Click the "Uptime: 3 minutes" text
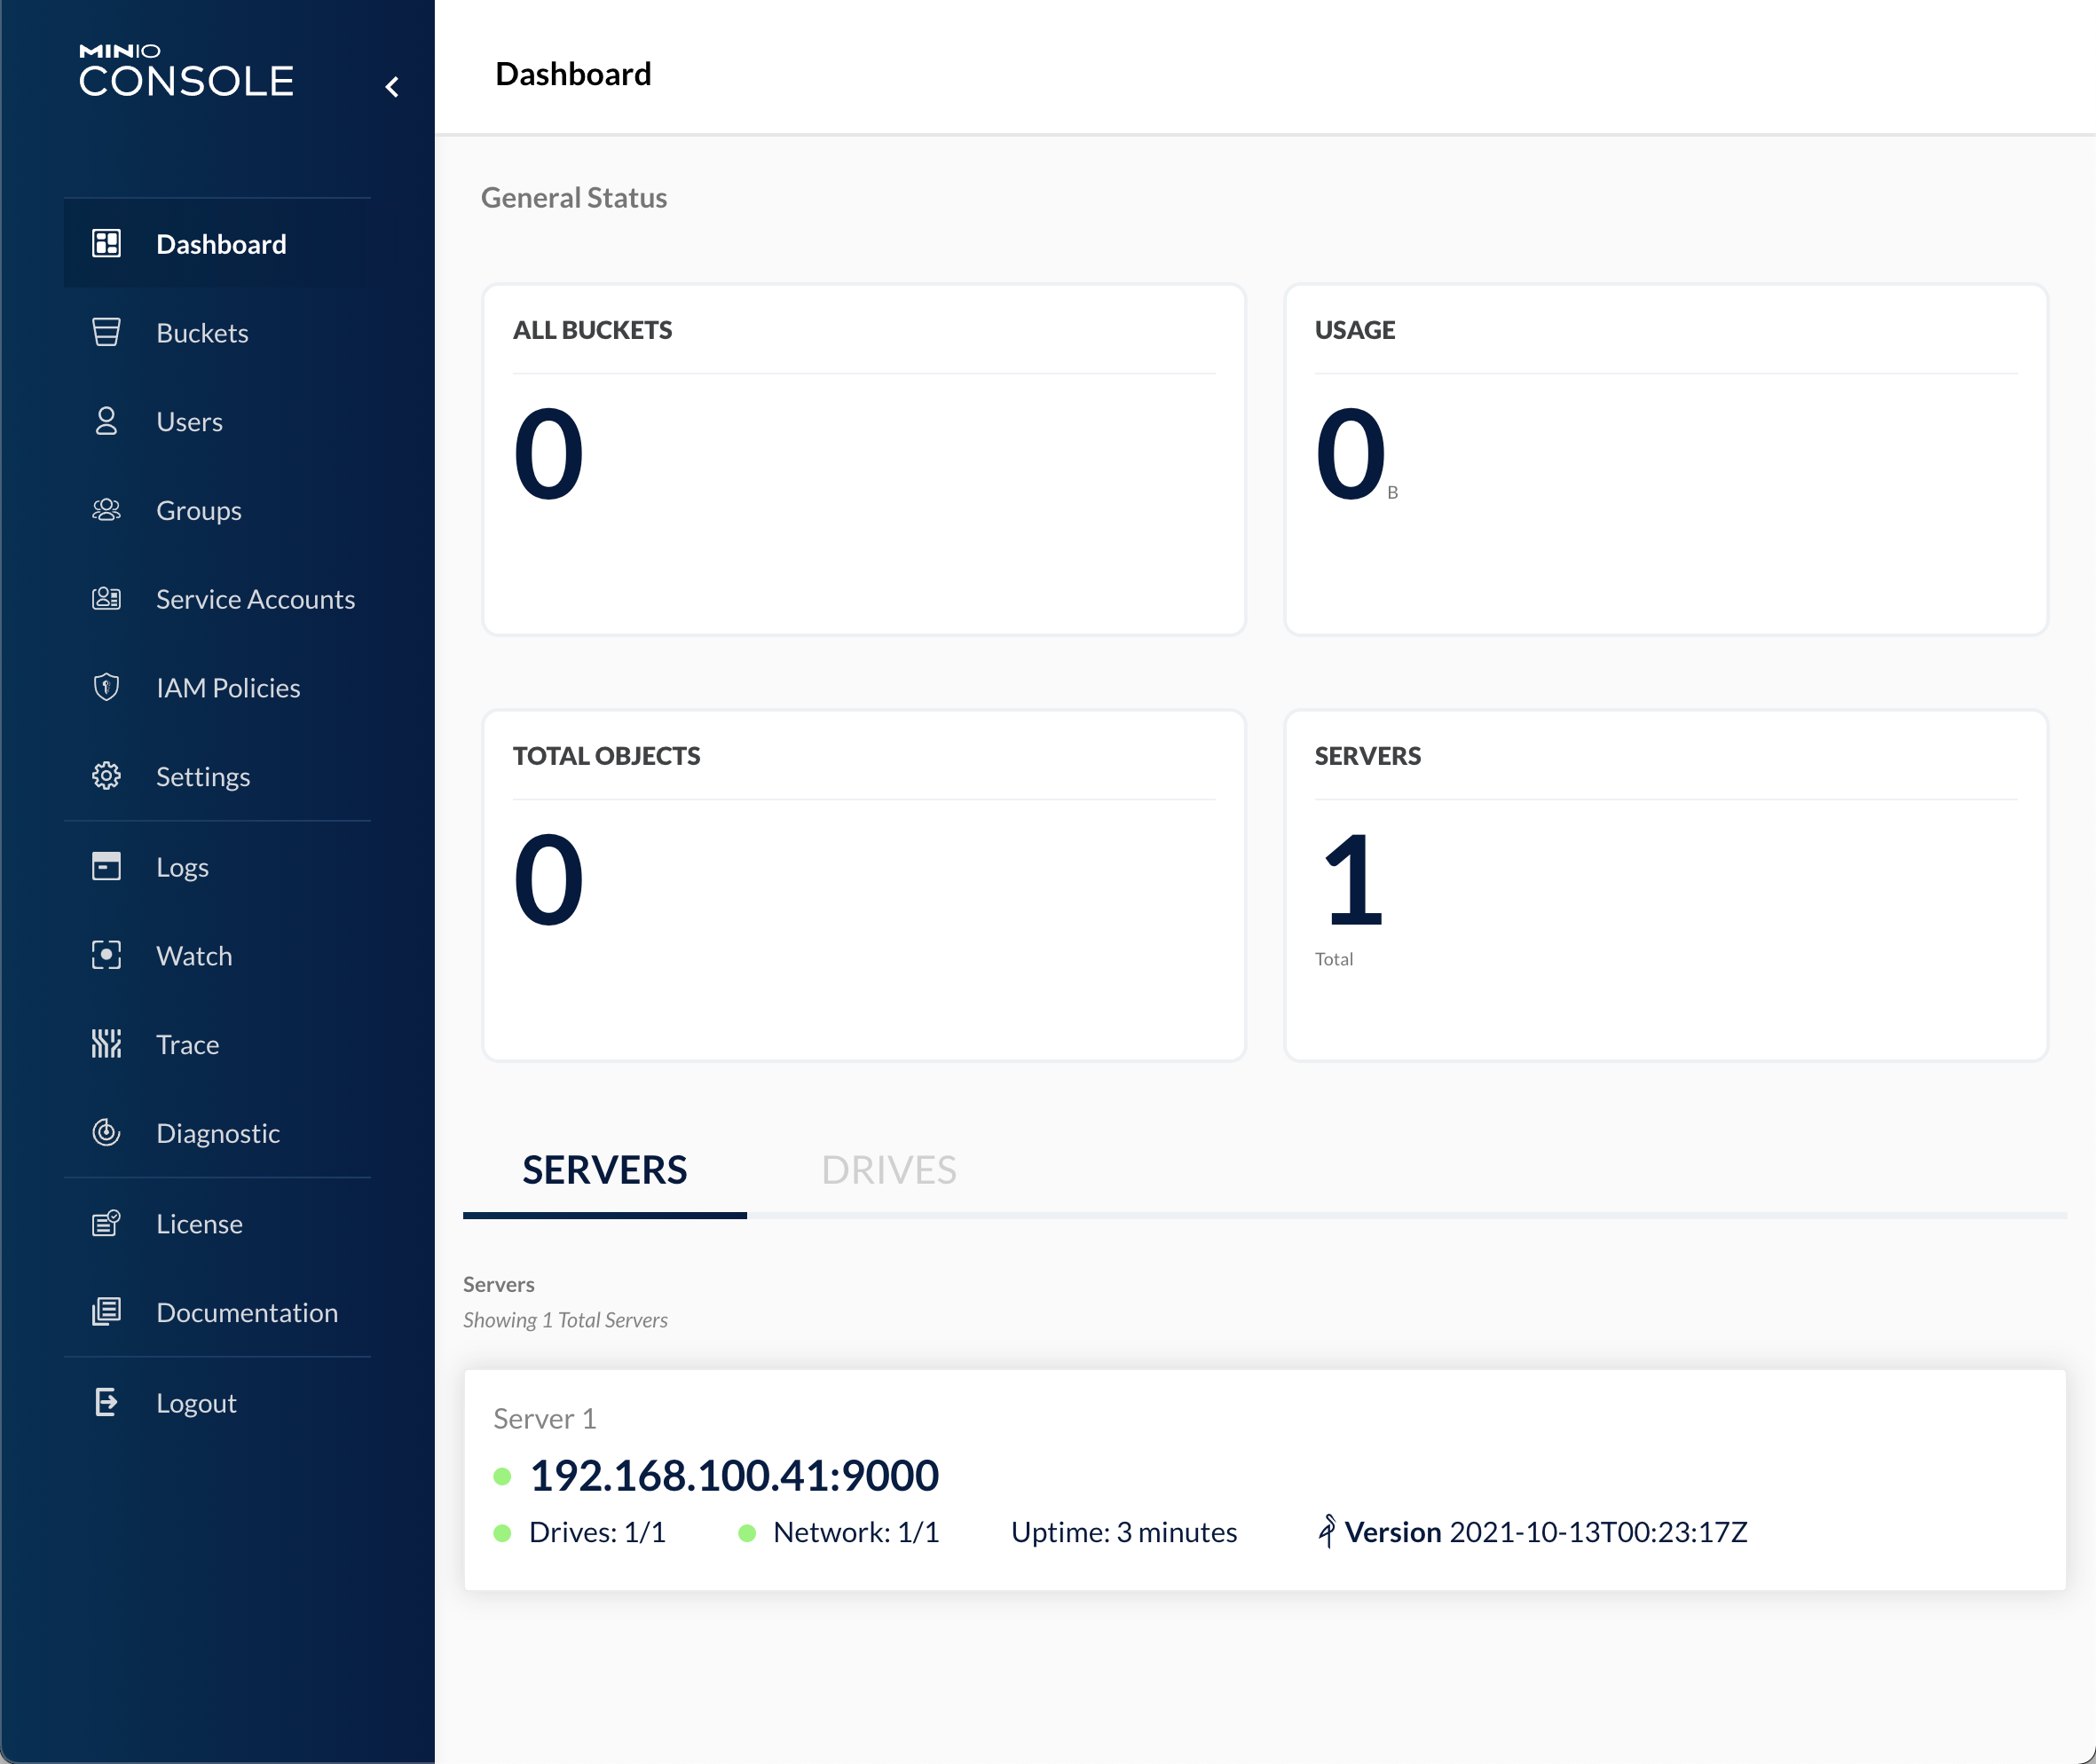The width and height of the screenshot is (2096, 1764). point(1124,1532)
